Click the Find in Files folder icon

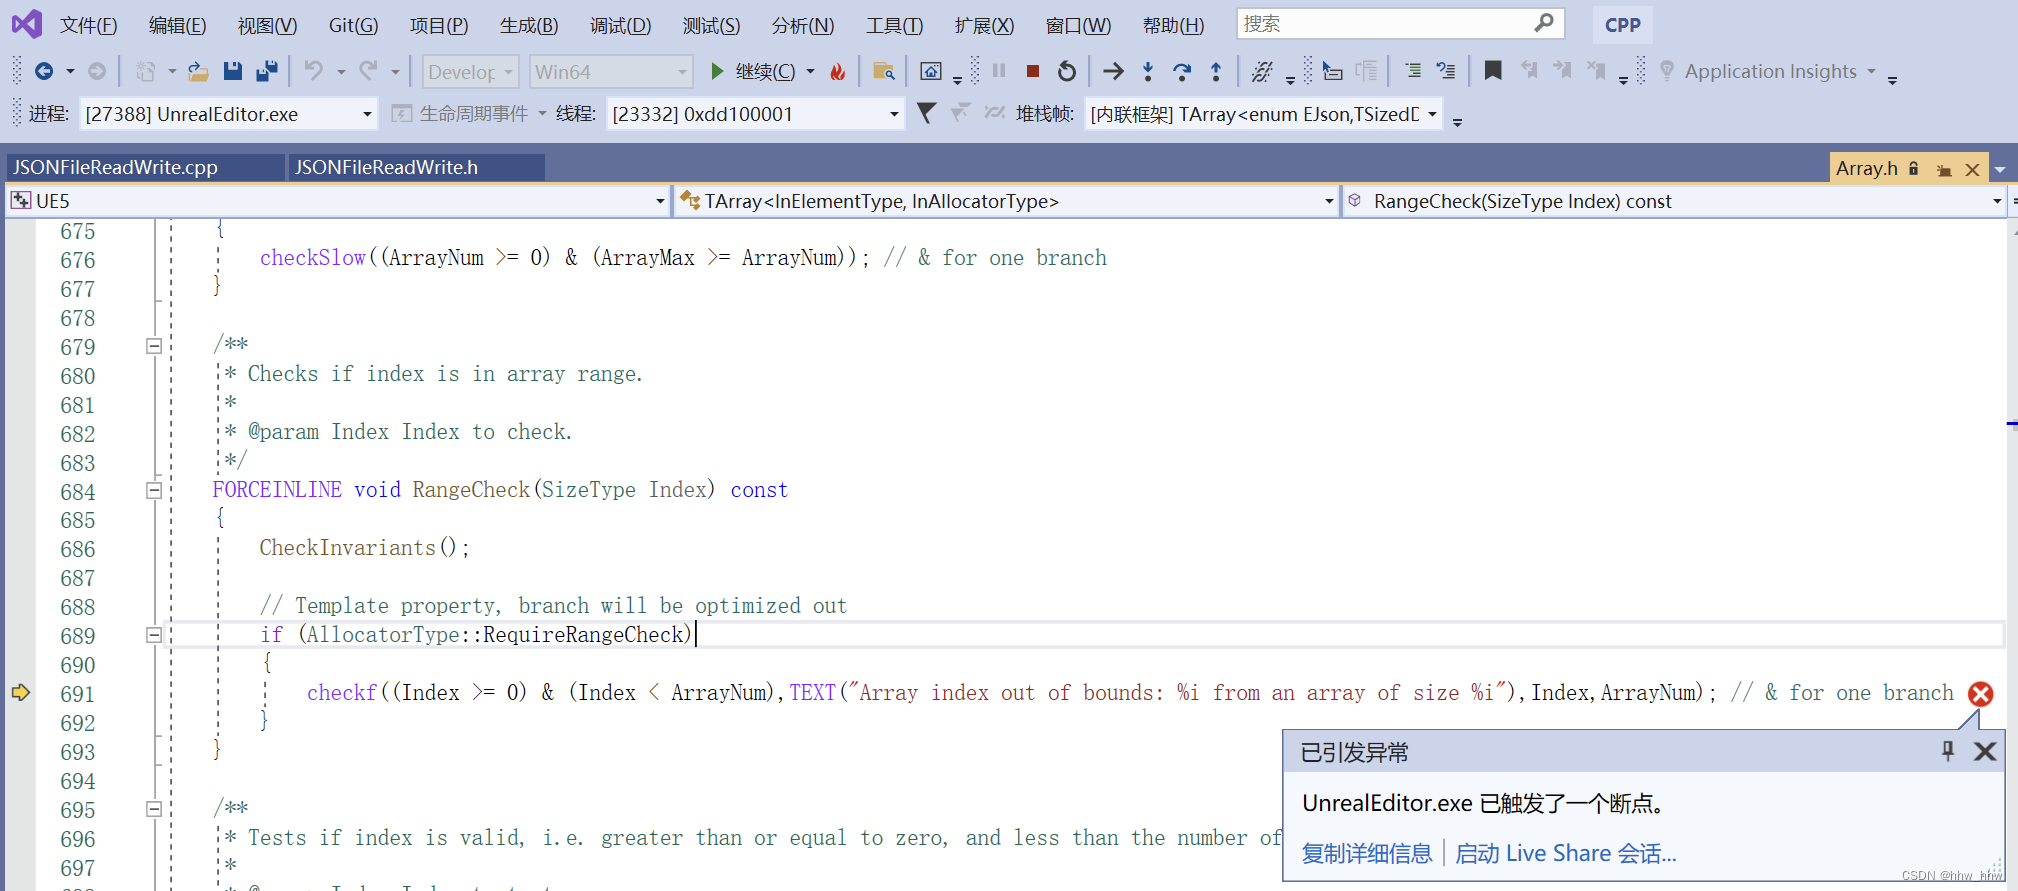click(x=883, y=71)
